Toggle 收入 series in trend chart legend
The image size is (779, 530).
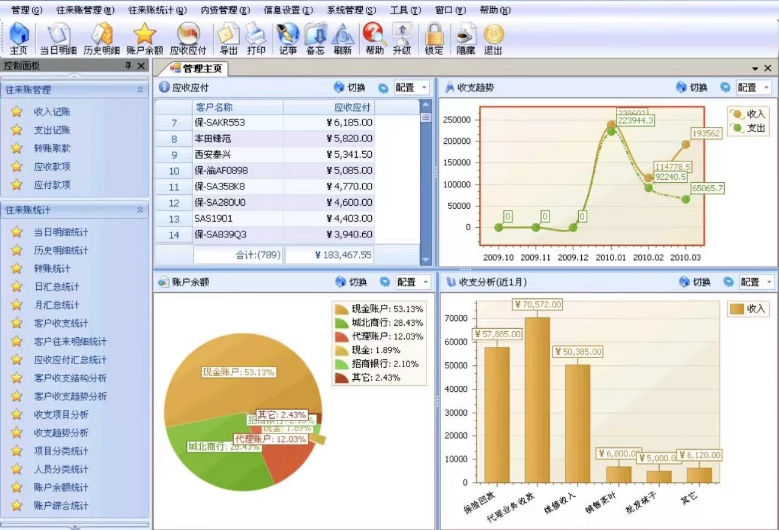tap(748, 114)
